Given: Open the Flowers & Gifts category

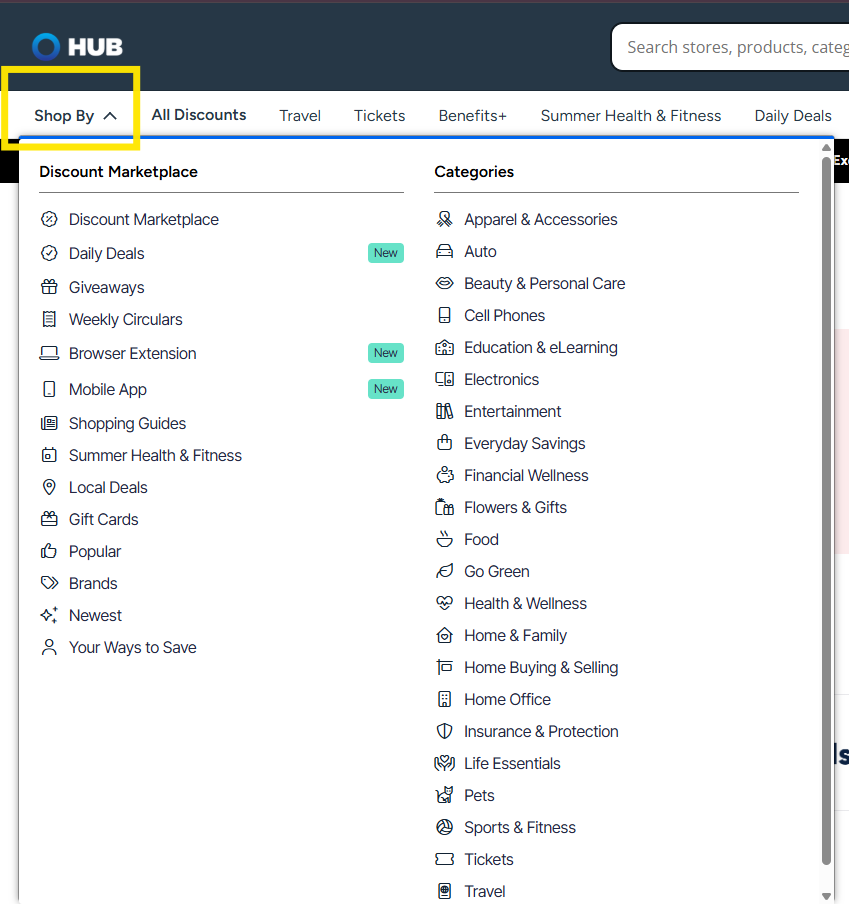Looking at the screenshot, I should pos(515,507).
